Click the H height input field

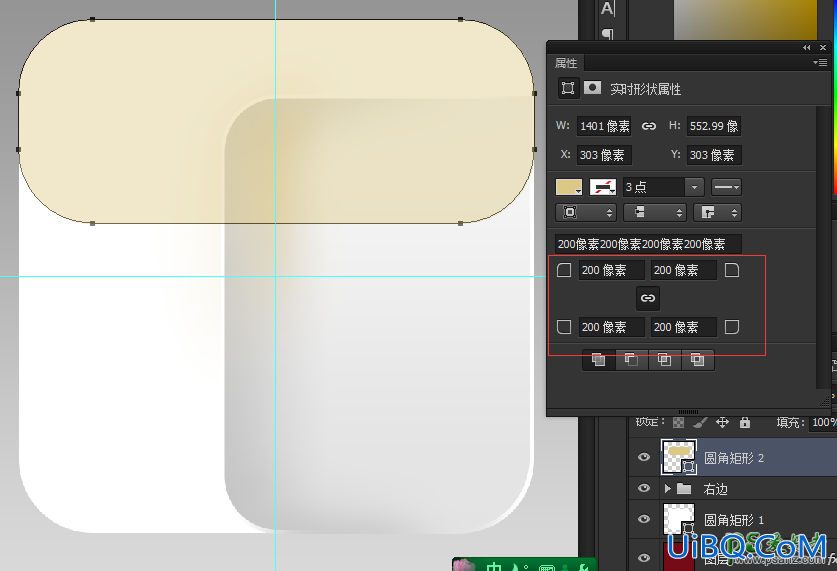714,126
